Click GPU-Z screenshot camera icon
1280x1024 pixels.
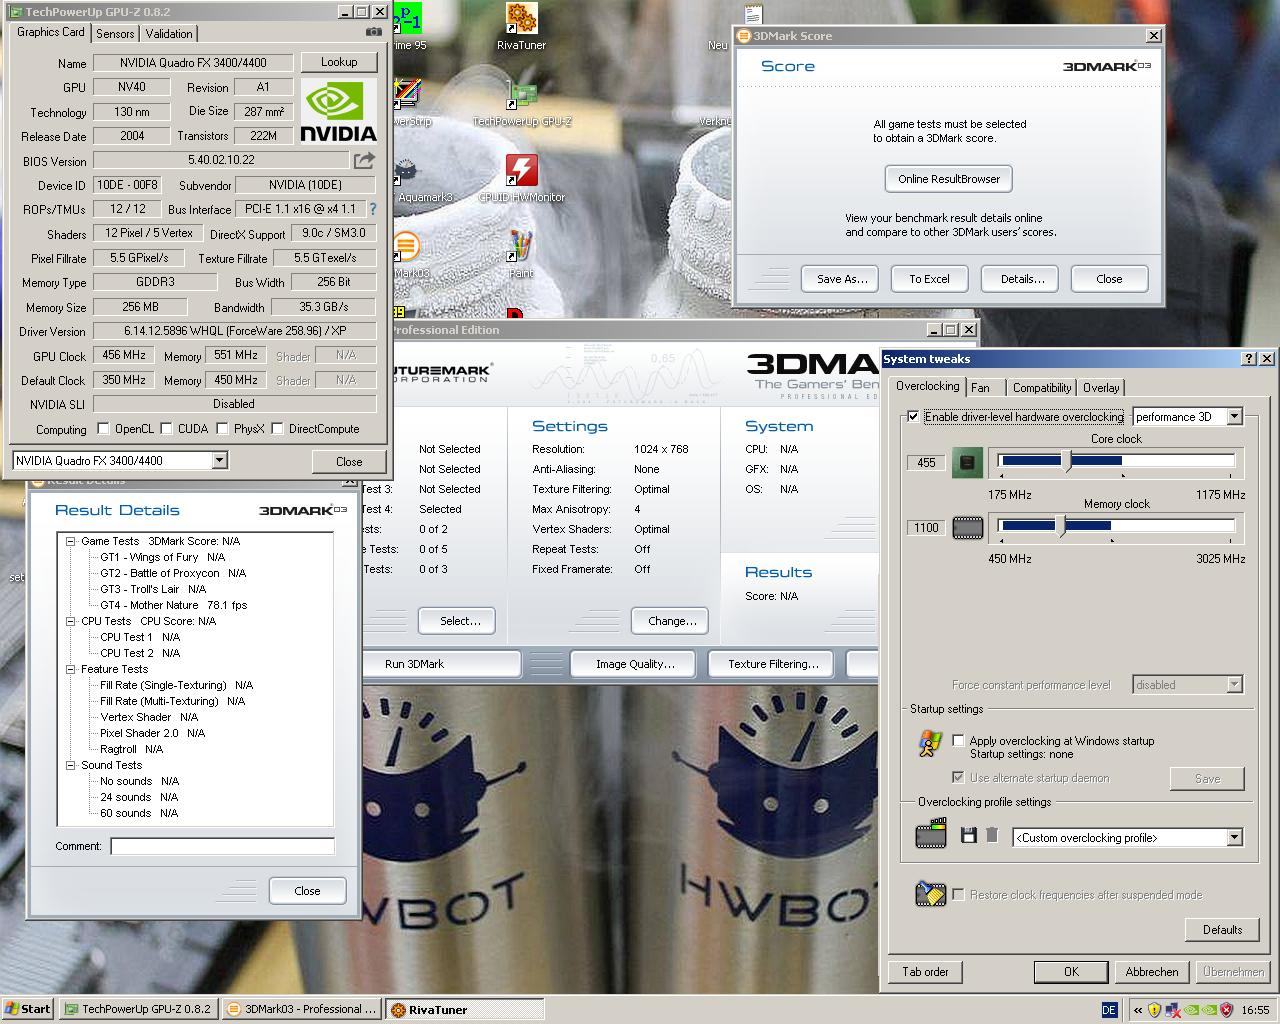373,32
